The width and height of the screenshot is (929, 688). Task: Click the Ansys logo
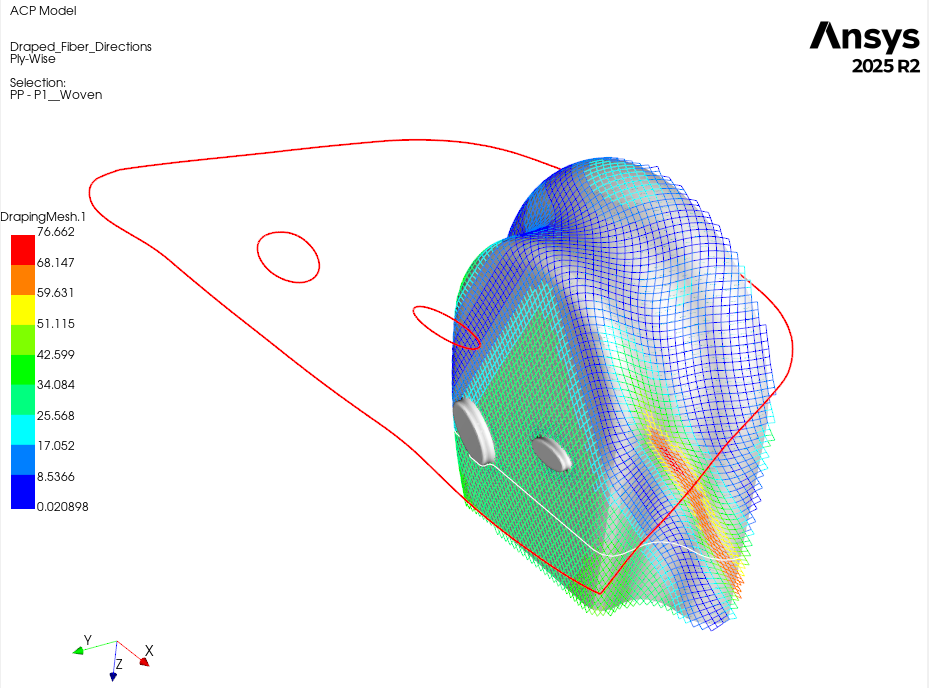864,37
